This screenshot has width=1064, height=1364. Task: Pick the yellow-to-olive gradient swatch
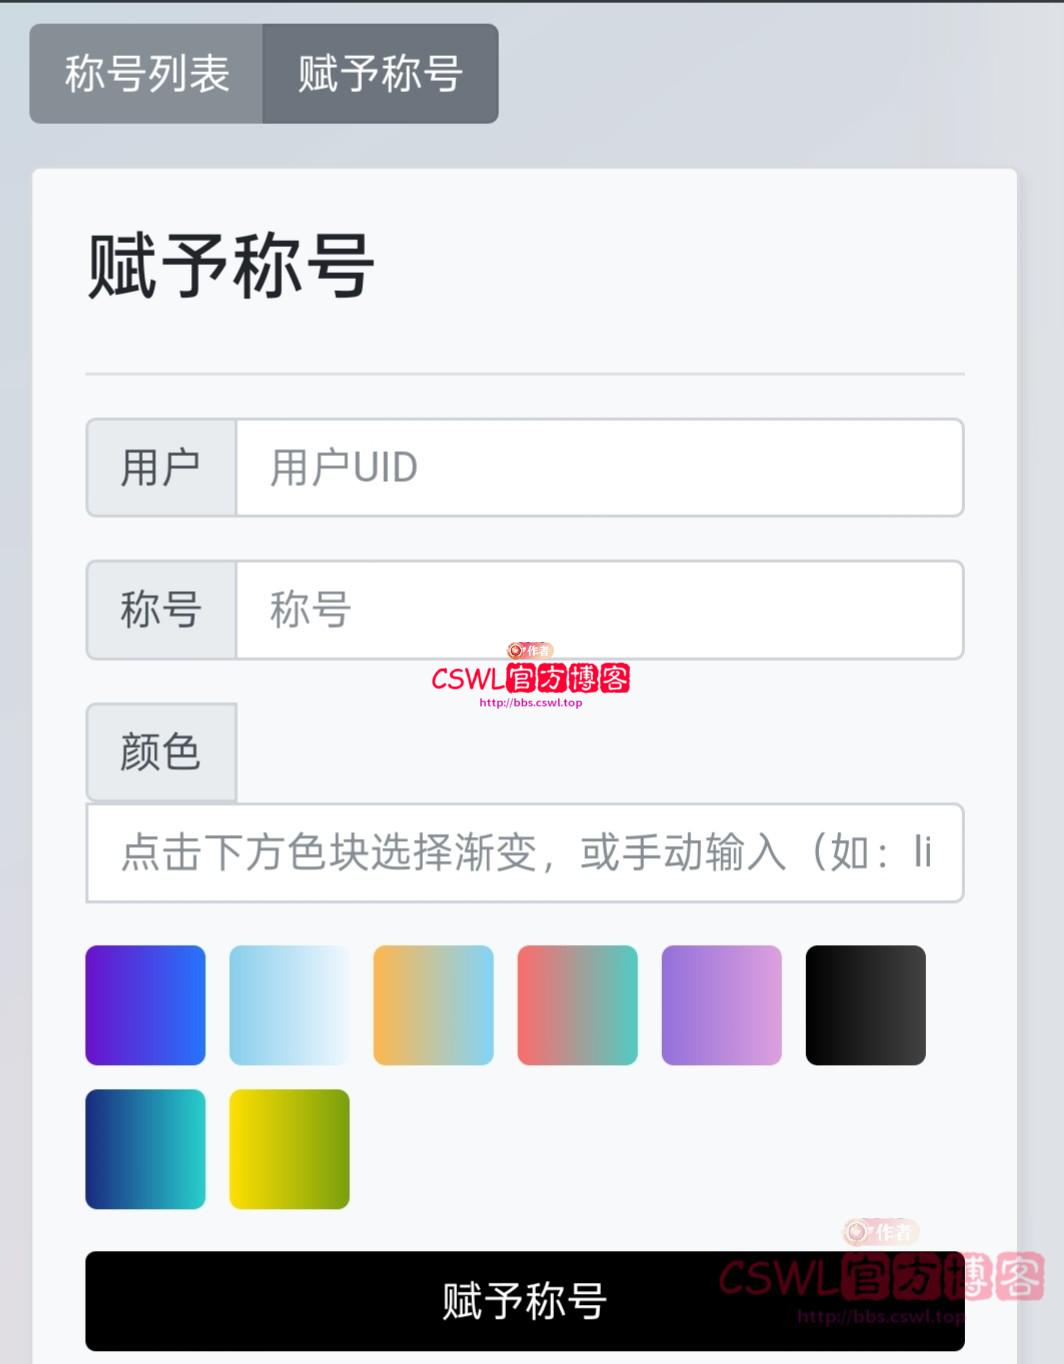pyautogui.click(x=289, y=1149)
